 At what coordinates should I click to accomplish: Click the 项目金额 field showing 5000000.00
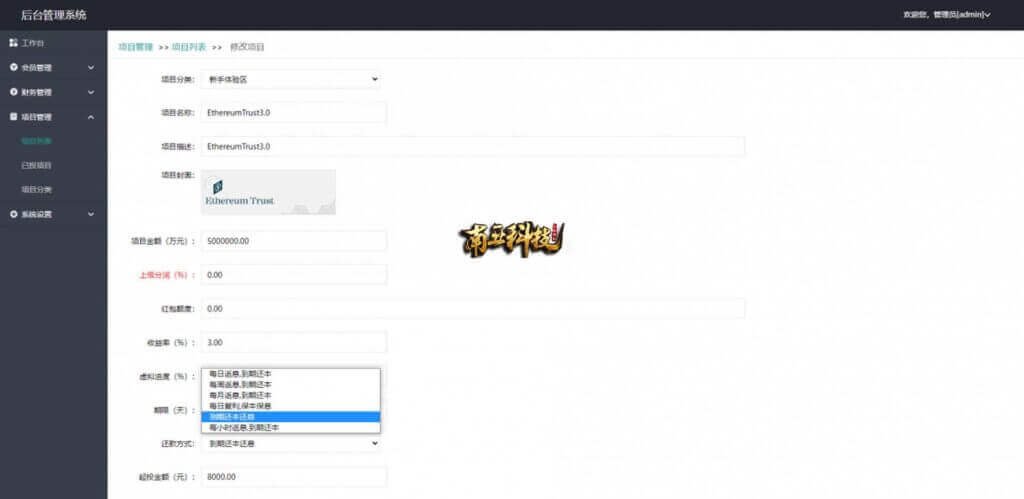[x=293, y=241]
